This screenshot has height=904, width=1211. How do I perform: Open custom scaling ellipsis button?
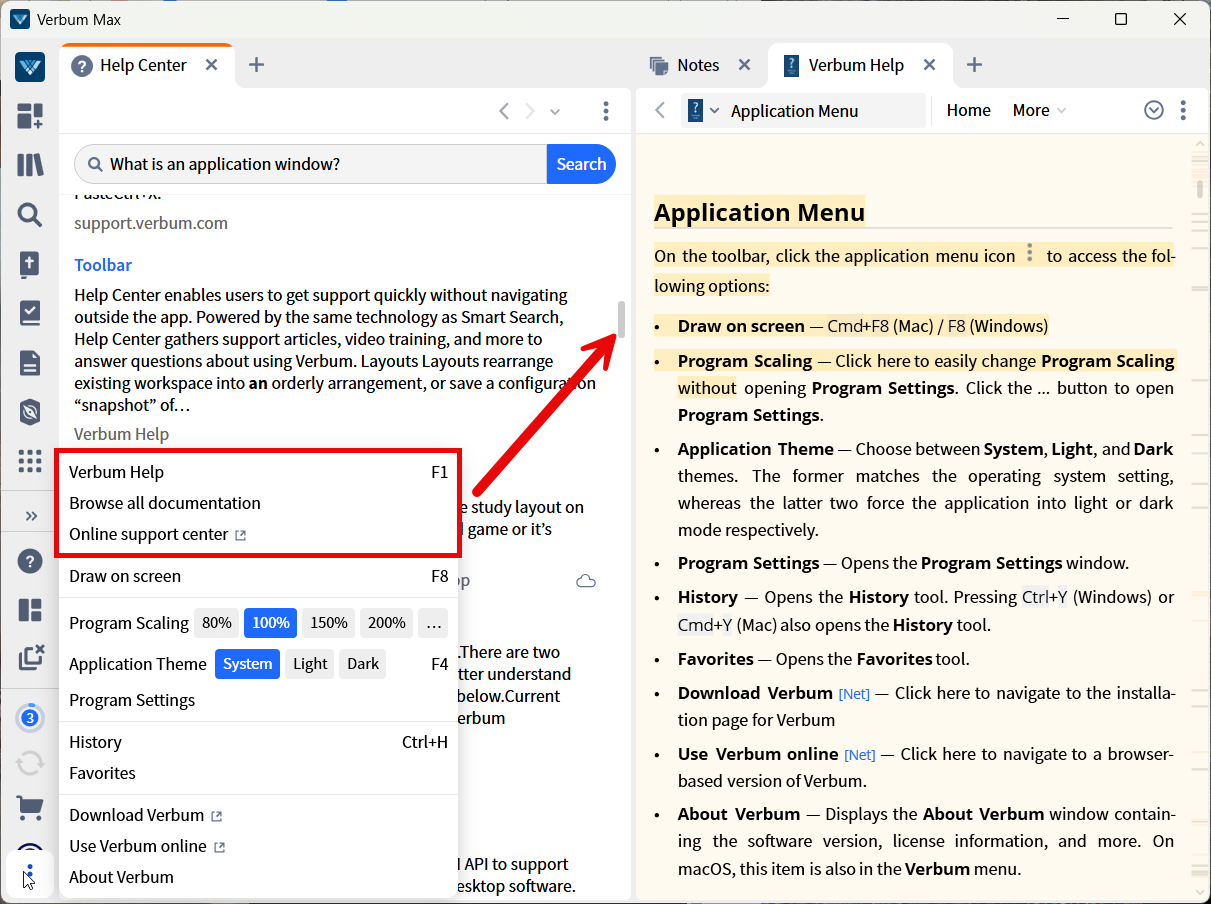[x=433, y=623]
